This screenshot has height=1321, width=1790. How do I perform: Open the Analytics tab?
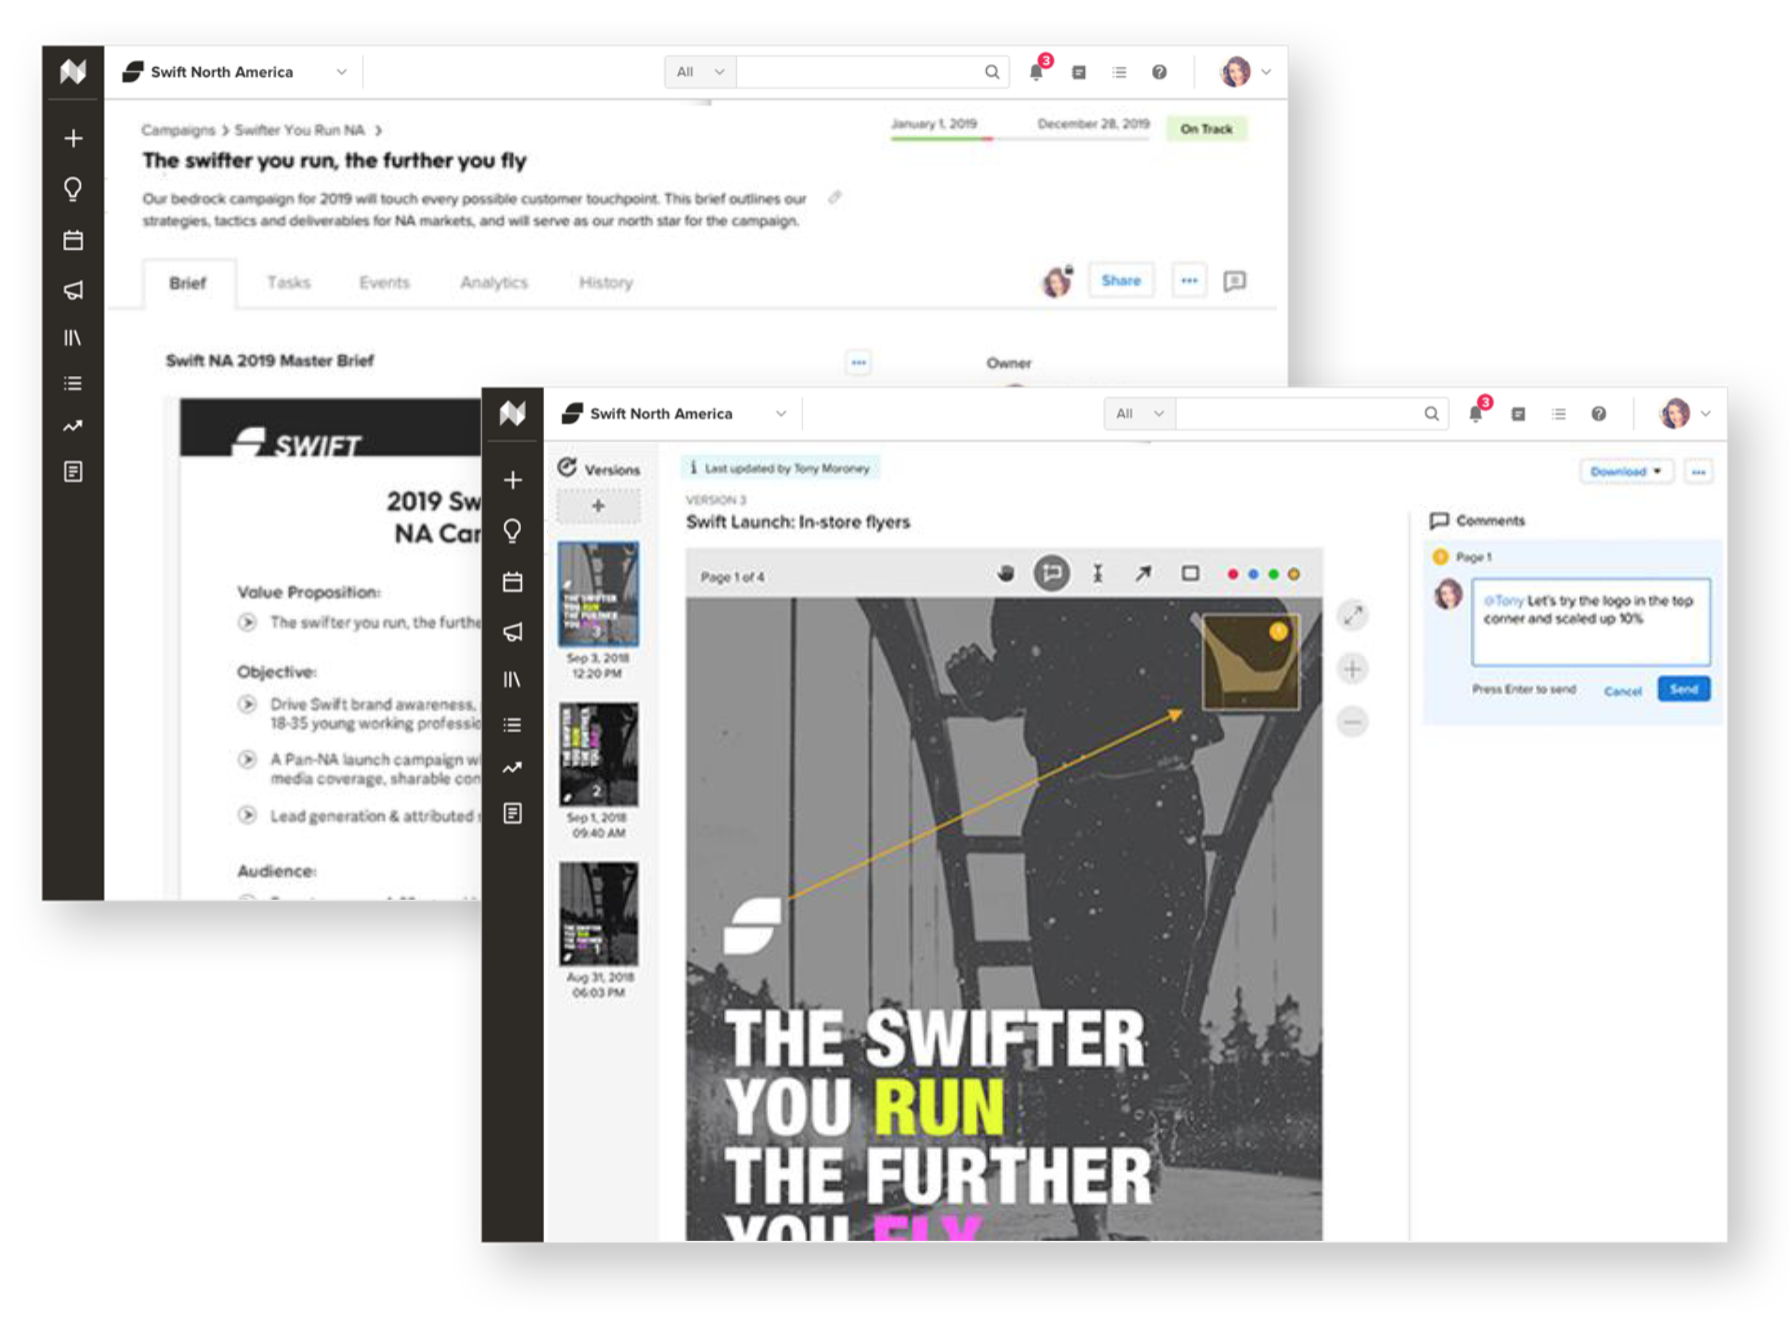point(493,283)
